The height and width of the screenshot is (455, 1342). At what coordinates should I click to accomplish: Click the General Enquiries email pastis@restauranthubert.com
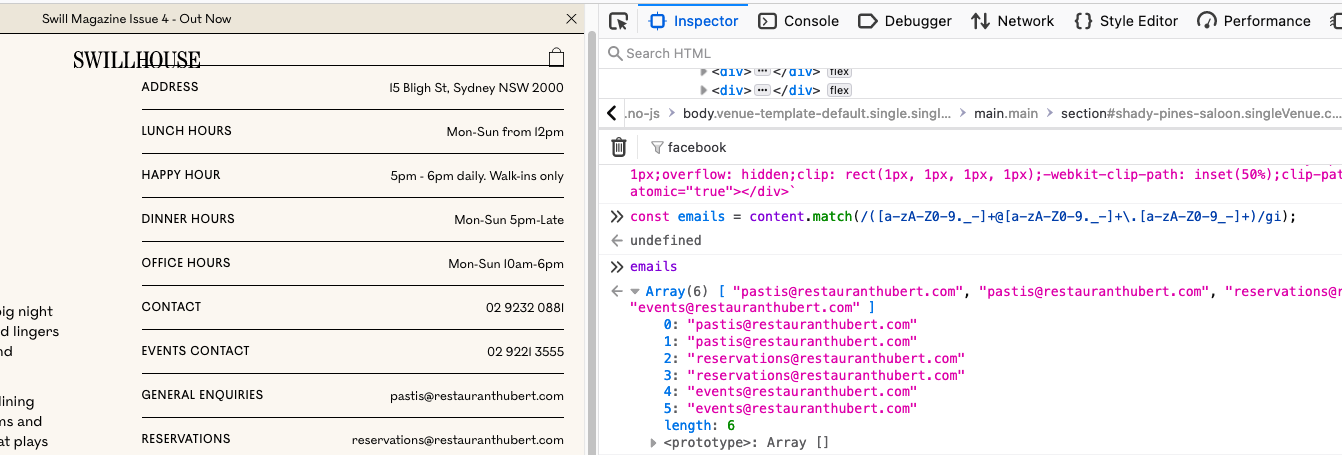(477, 396)
